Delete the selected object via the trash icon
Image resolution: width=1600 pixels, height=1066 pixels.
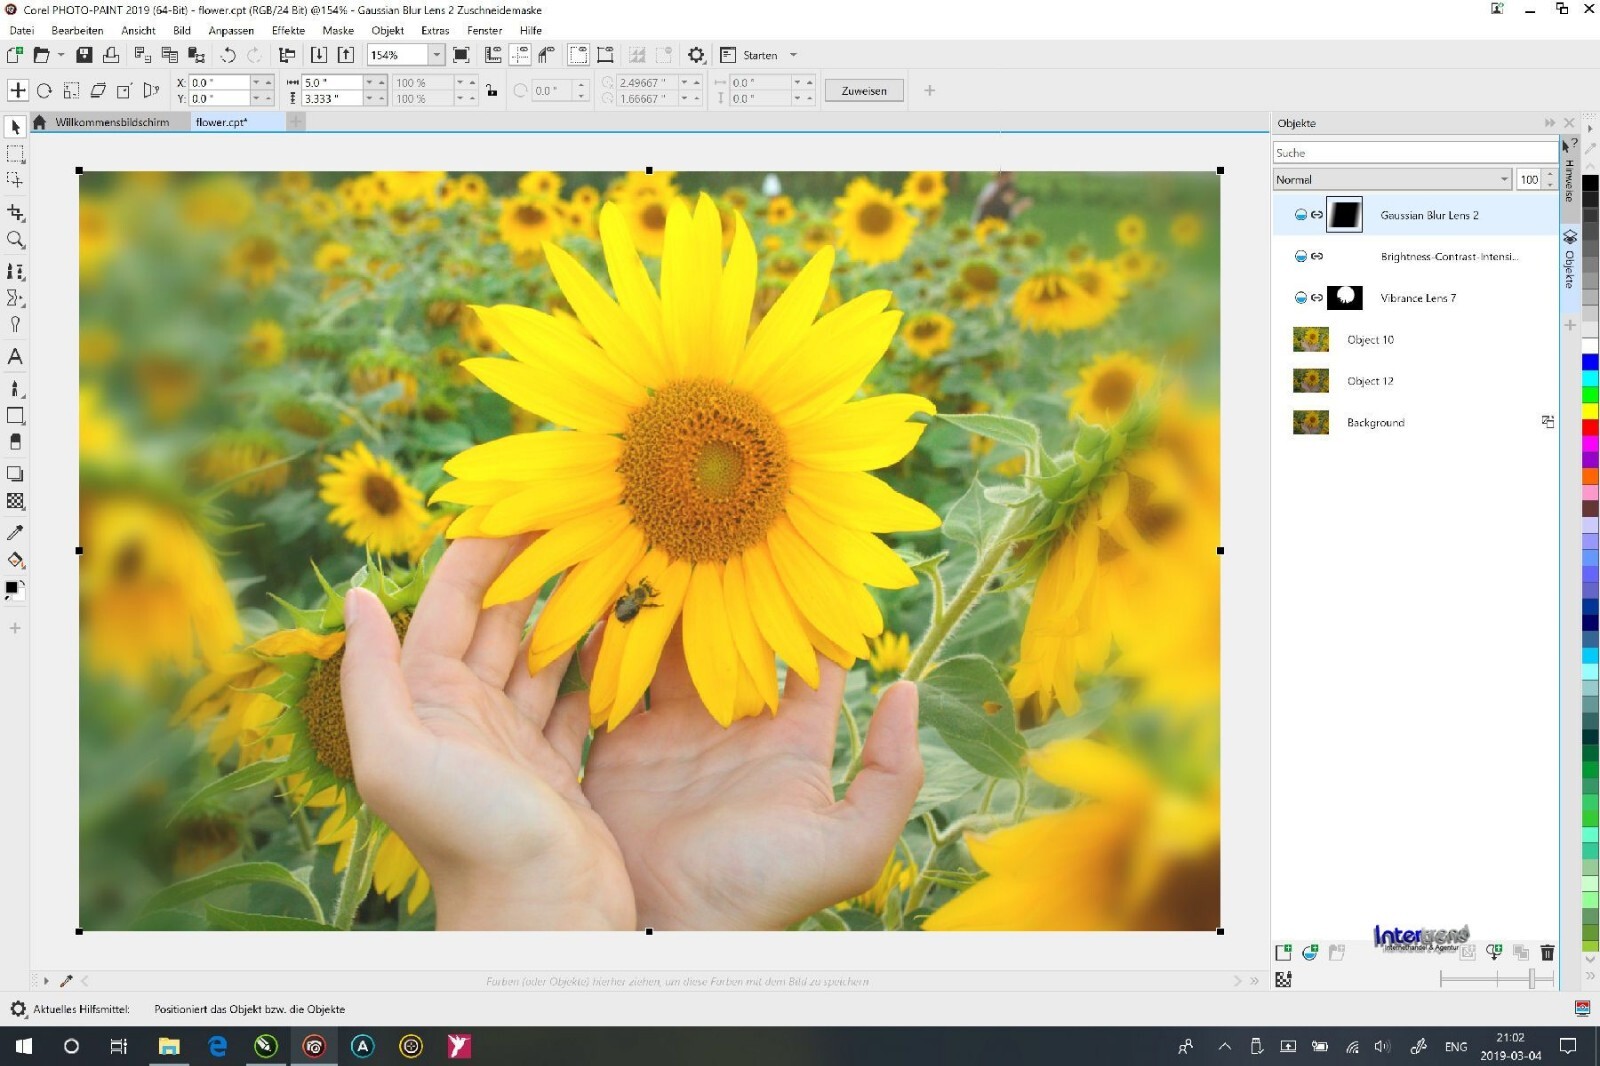click(x=1547, y=953)
